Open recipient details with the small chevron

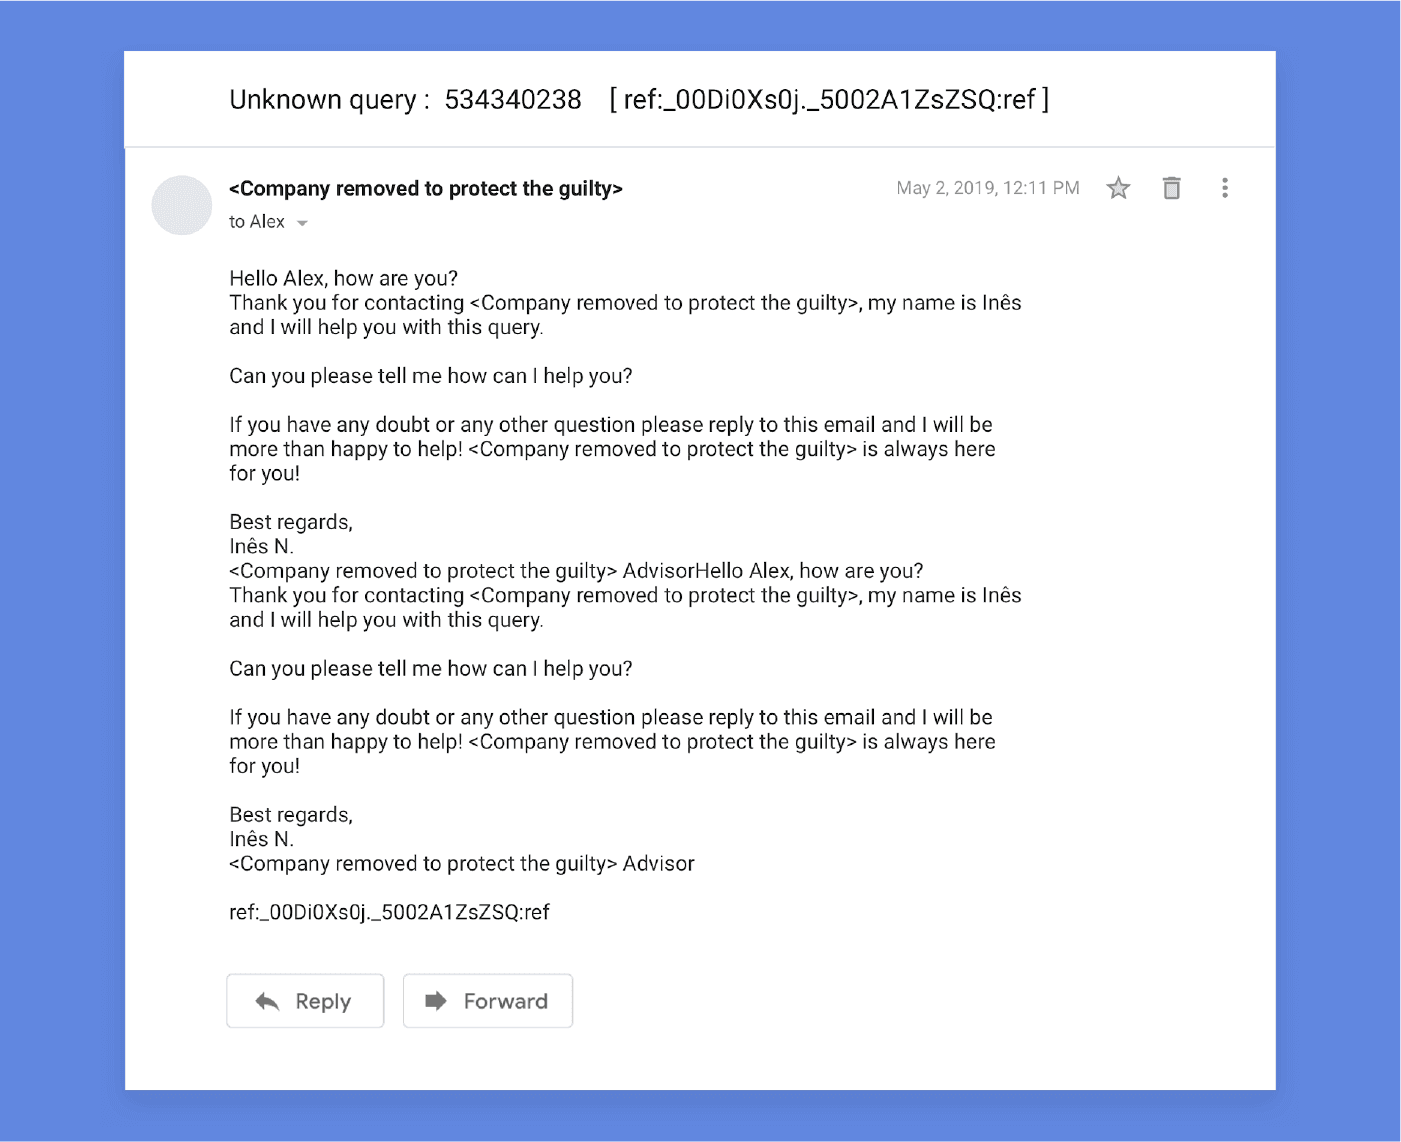303,222
